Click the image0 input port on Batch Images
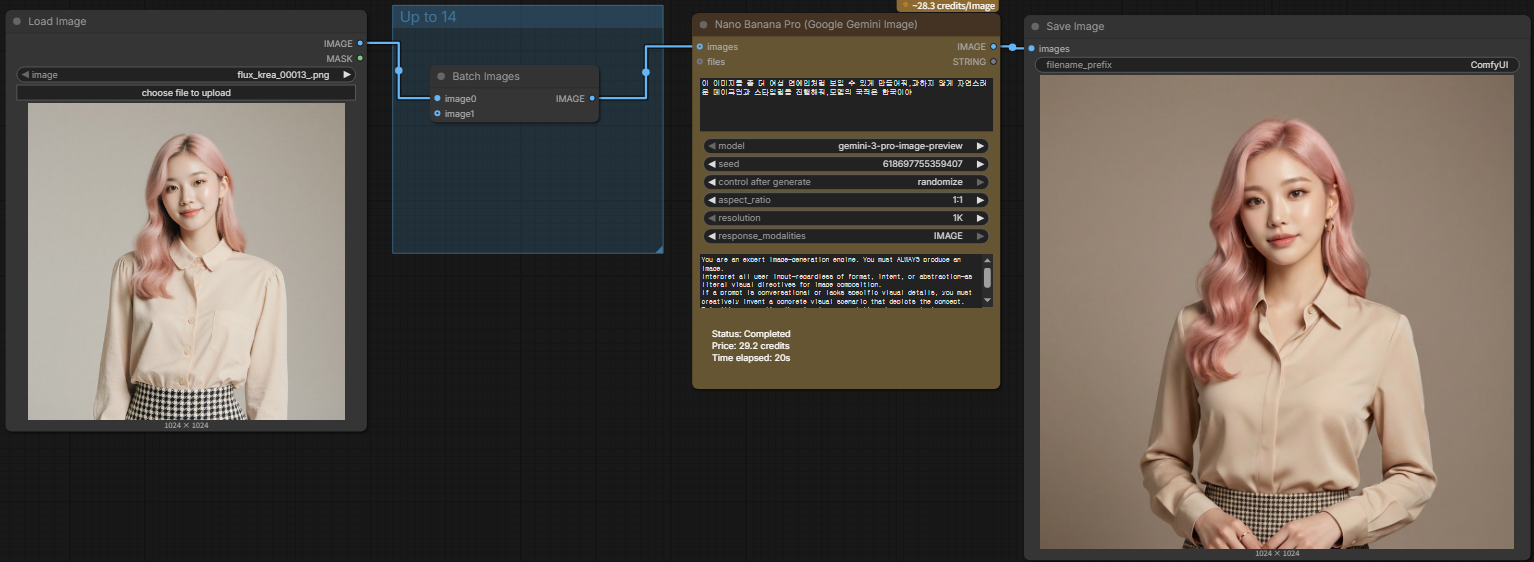Screen dimensions: 1534x562 437,98
